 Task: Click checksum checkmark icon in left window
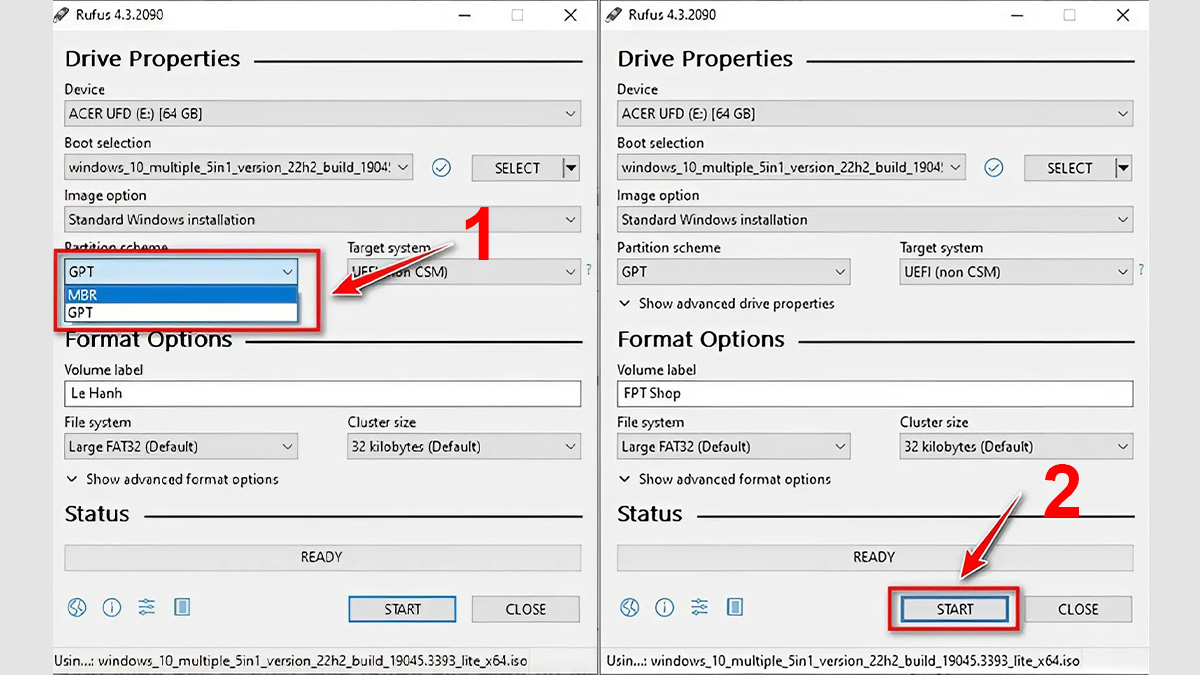click(x=441, y=168)
